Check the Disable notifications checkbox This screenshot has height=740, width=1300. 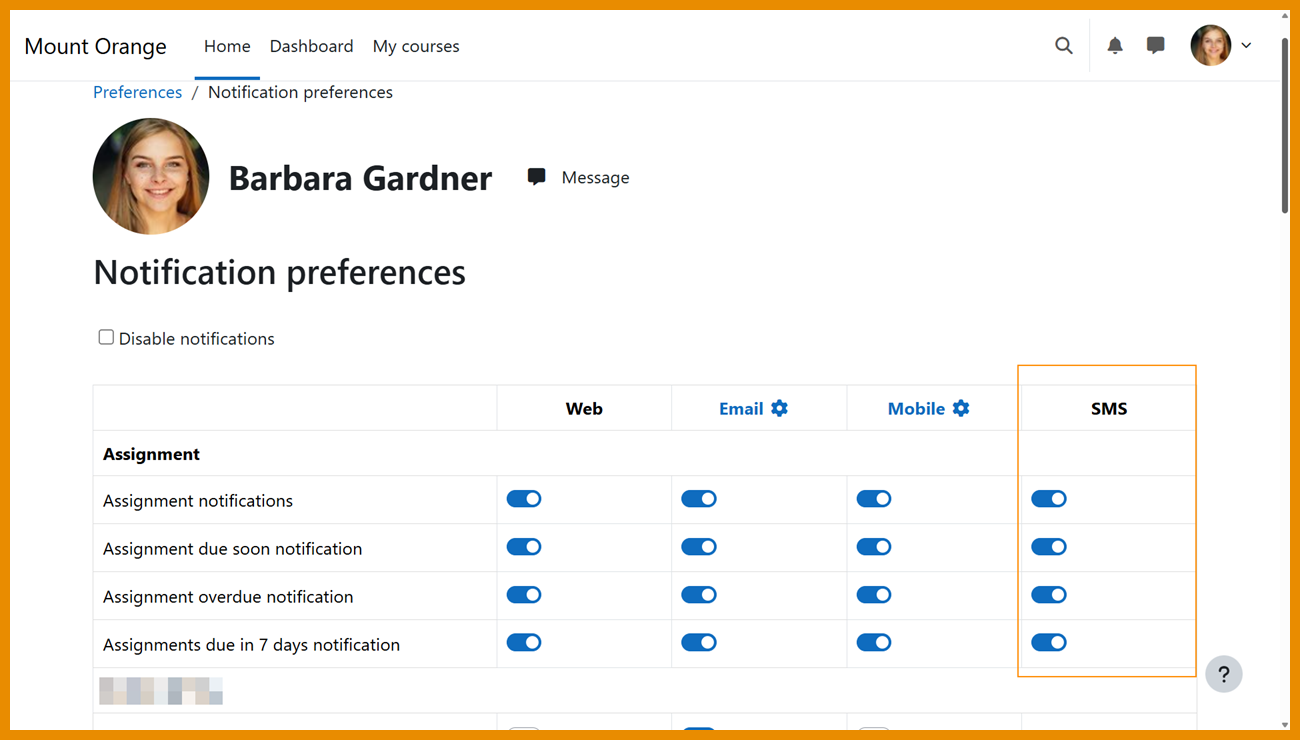click(x=106, y=338)
